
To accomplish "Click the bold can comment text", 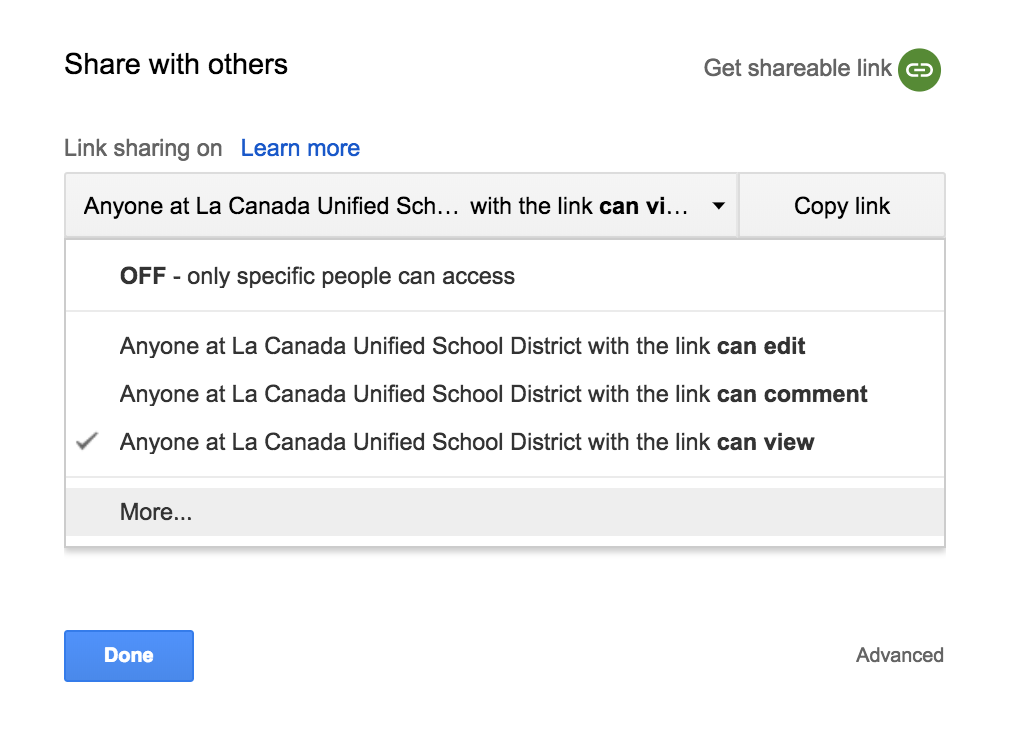I will [x=792, y=394].
